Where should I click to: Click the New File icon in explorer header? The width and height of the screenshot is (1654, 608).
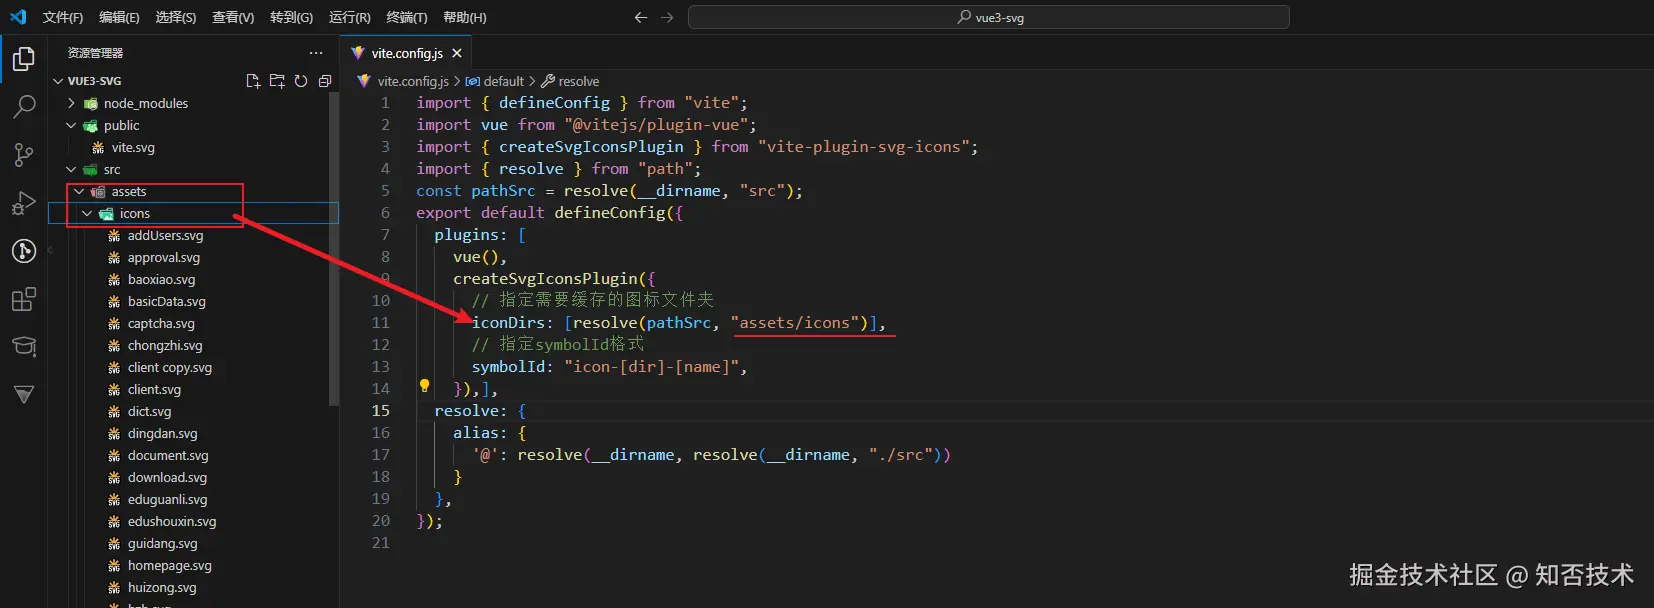coord(253,81)
